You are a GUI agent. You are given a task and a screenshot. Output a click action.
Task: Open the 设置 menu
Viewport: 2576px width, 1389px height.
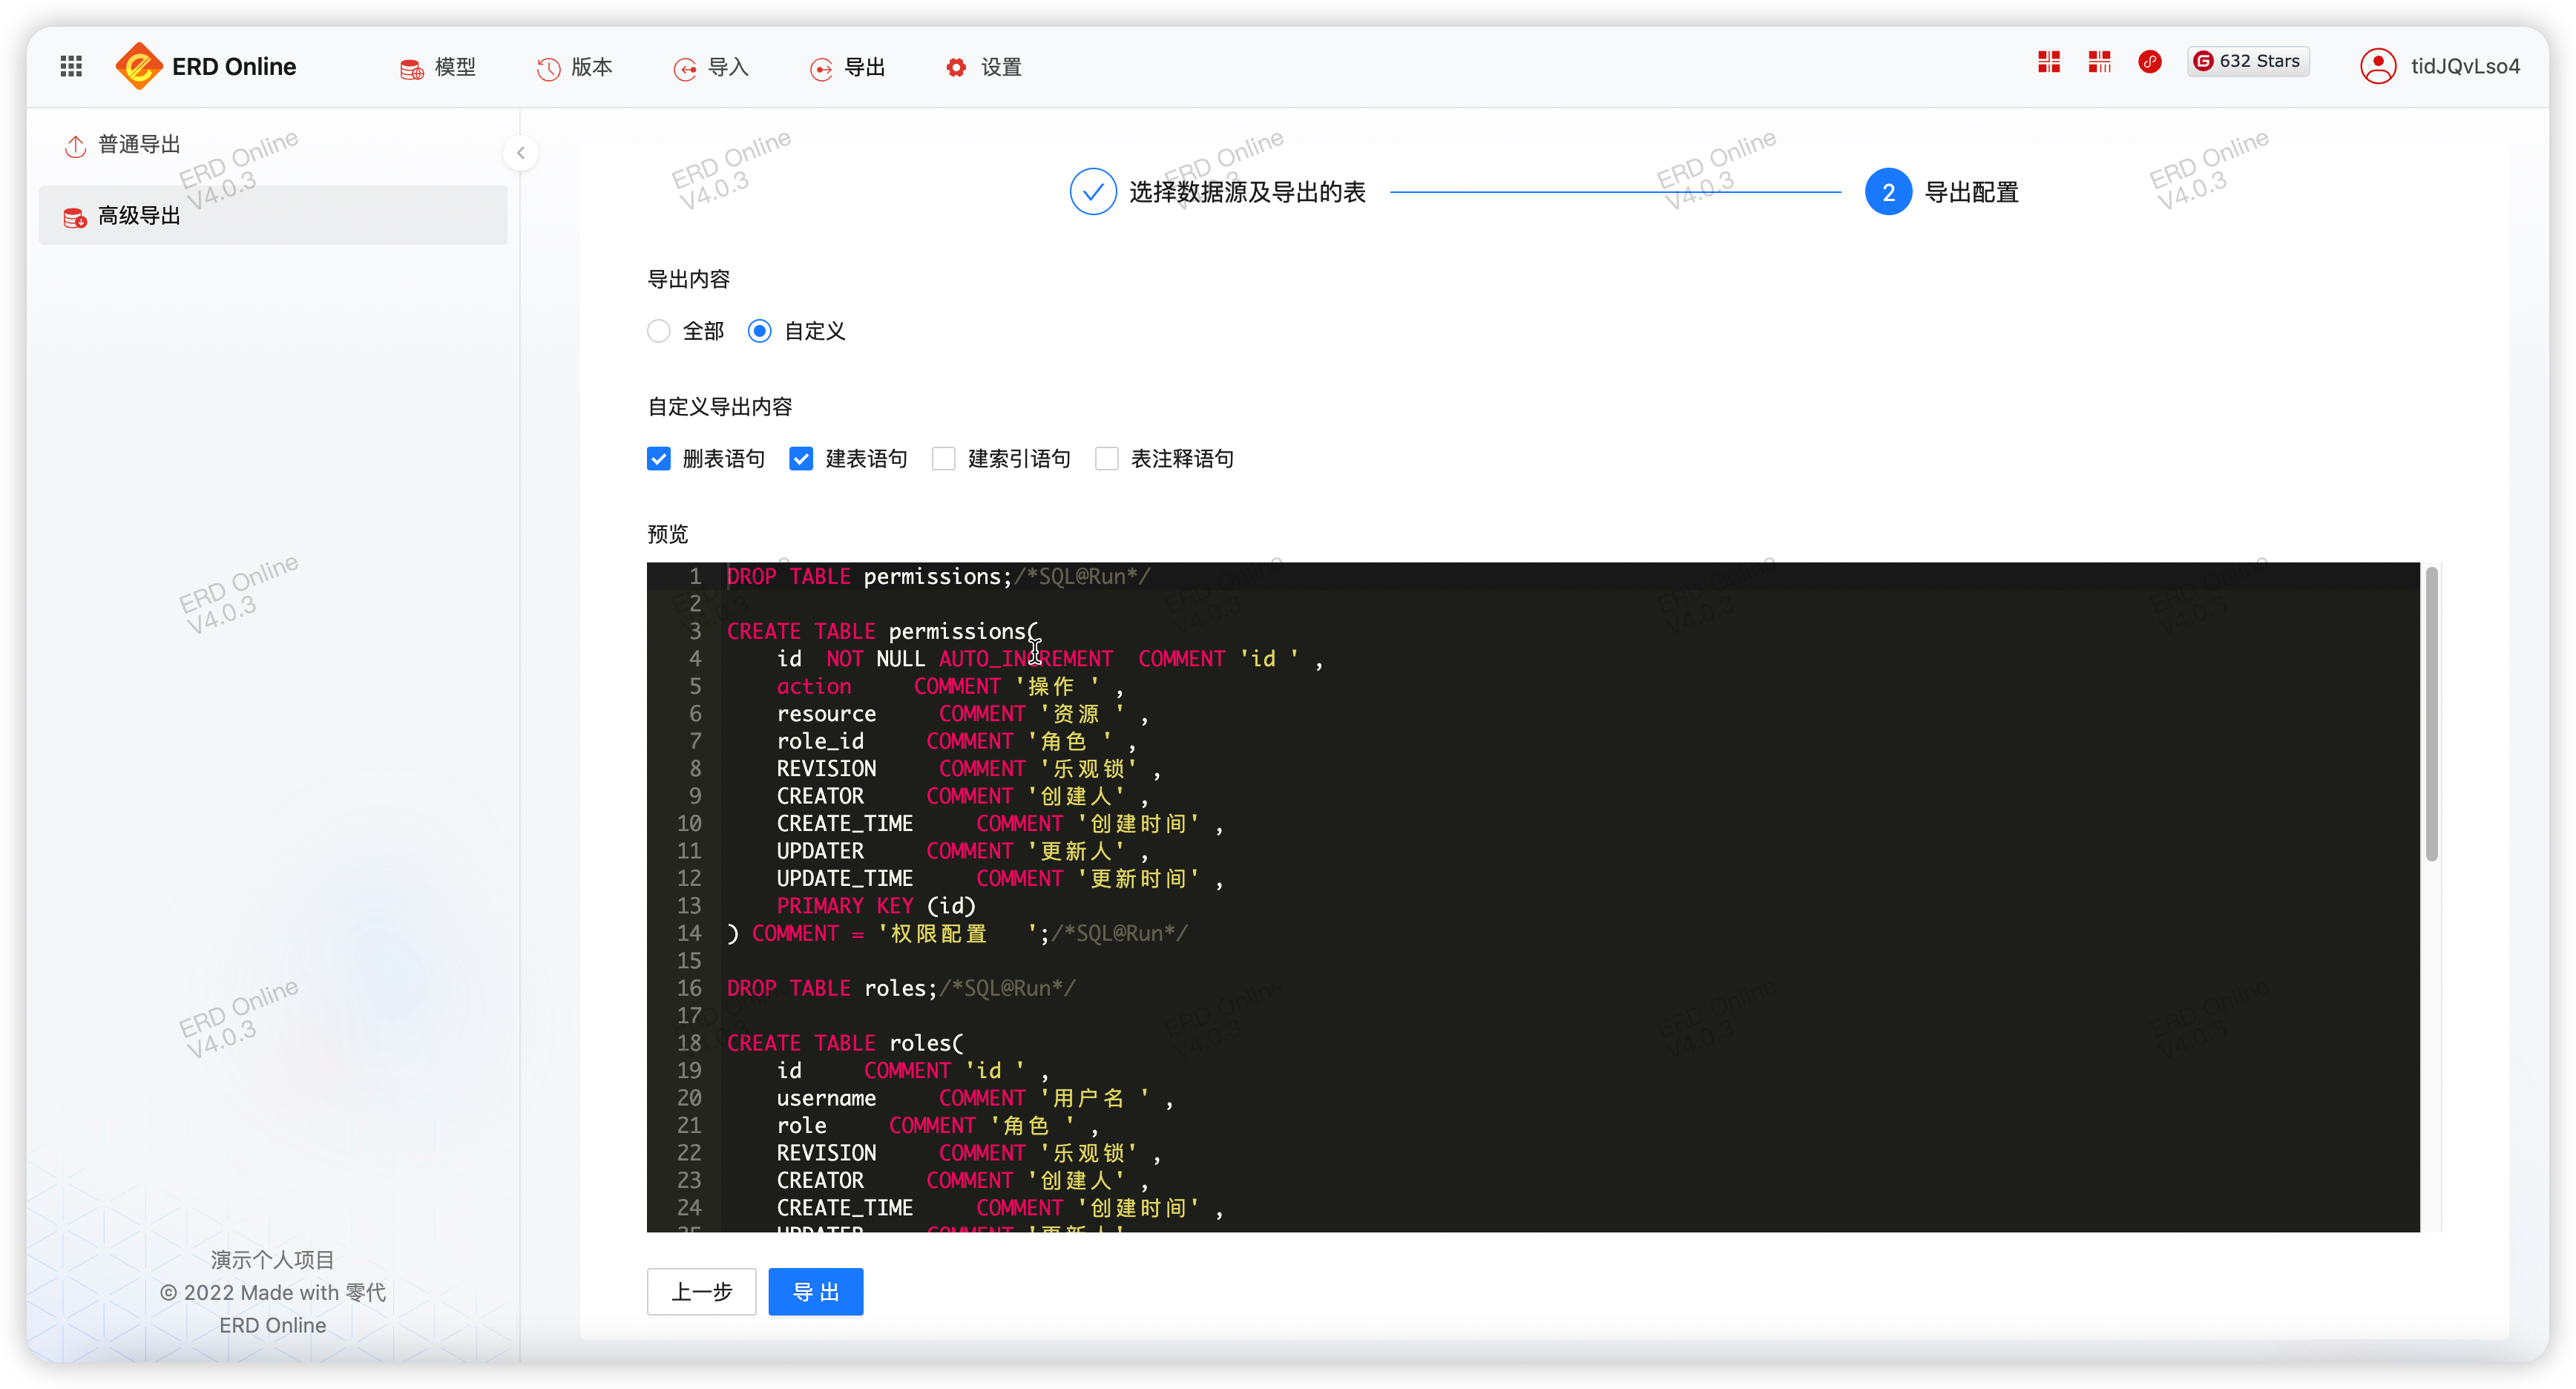(x=984, y=67)
